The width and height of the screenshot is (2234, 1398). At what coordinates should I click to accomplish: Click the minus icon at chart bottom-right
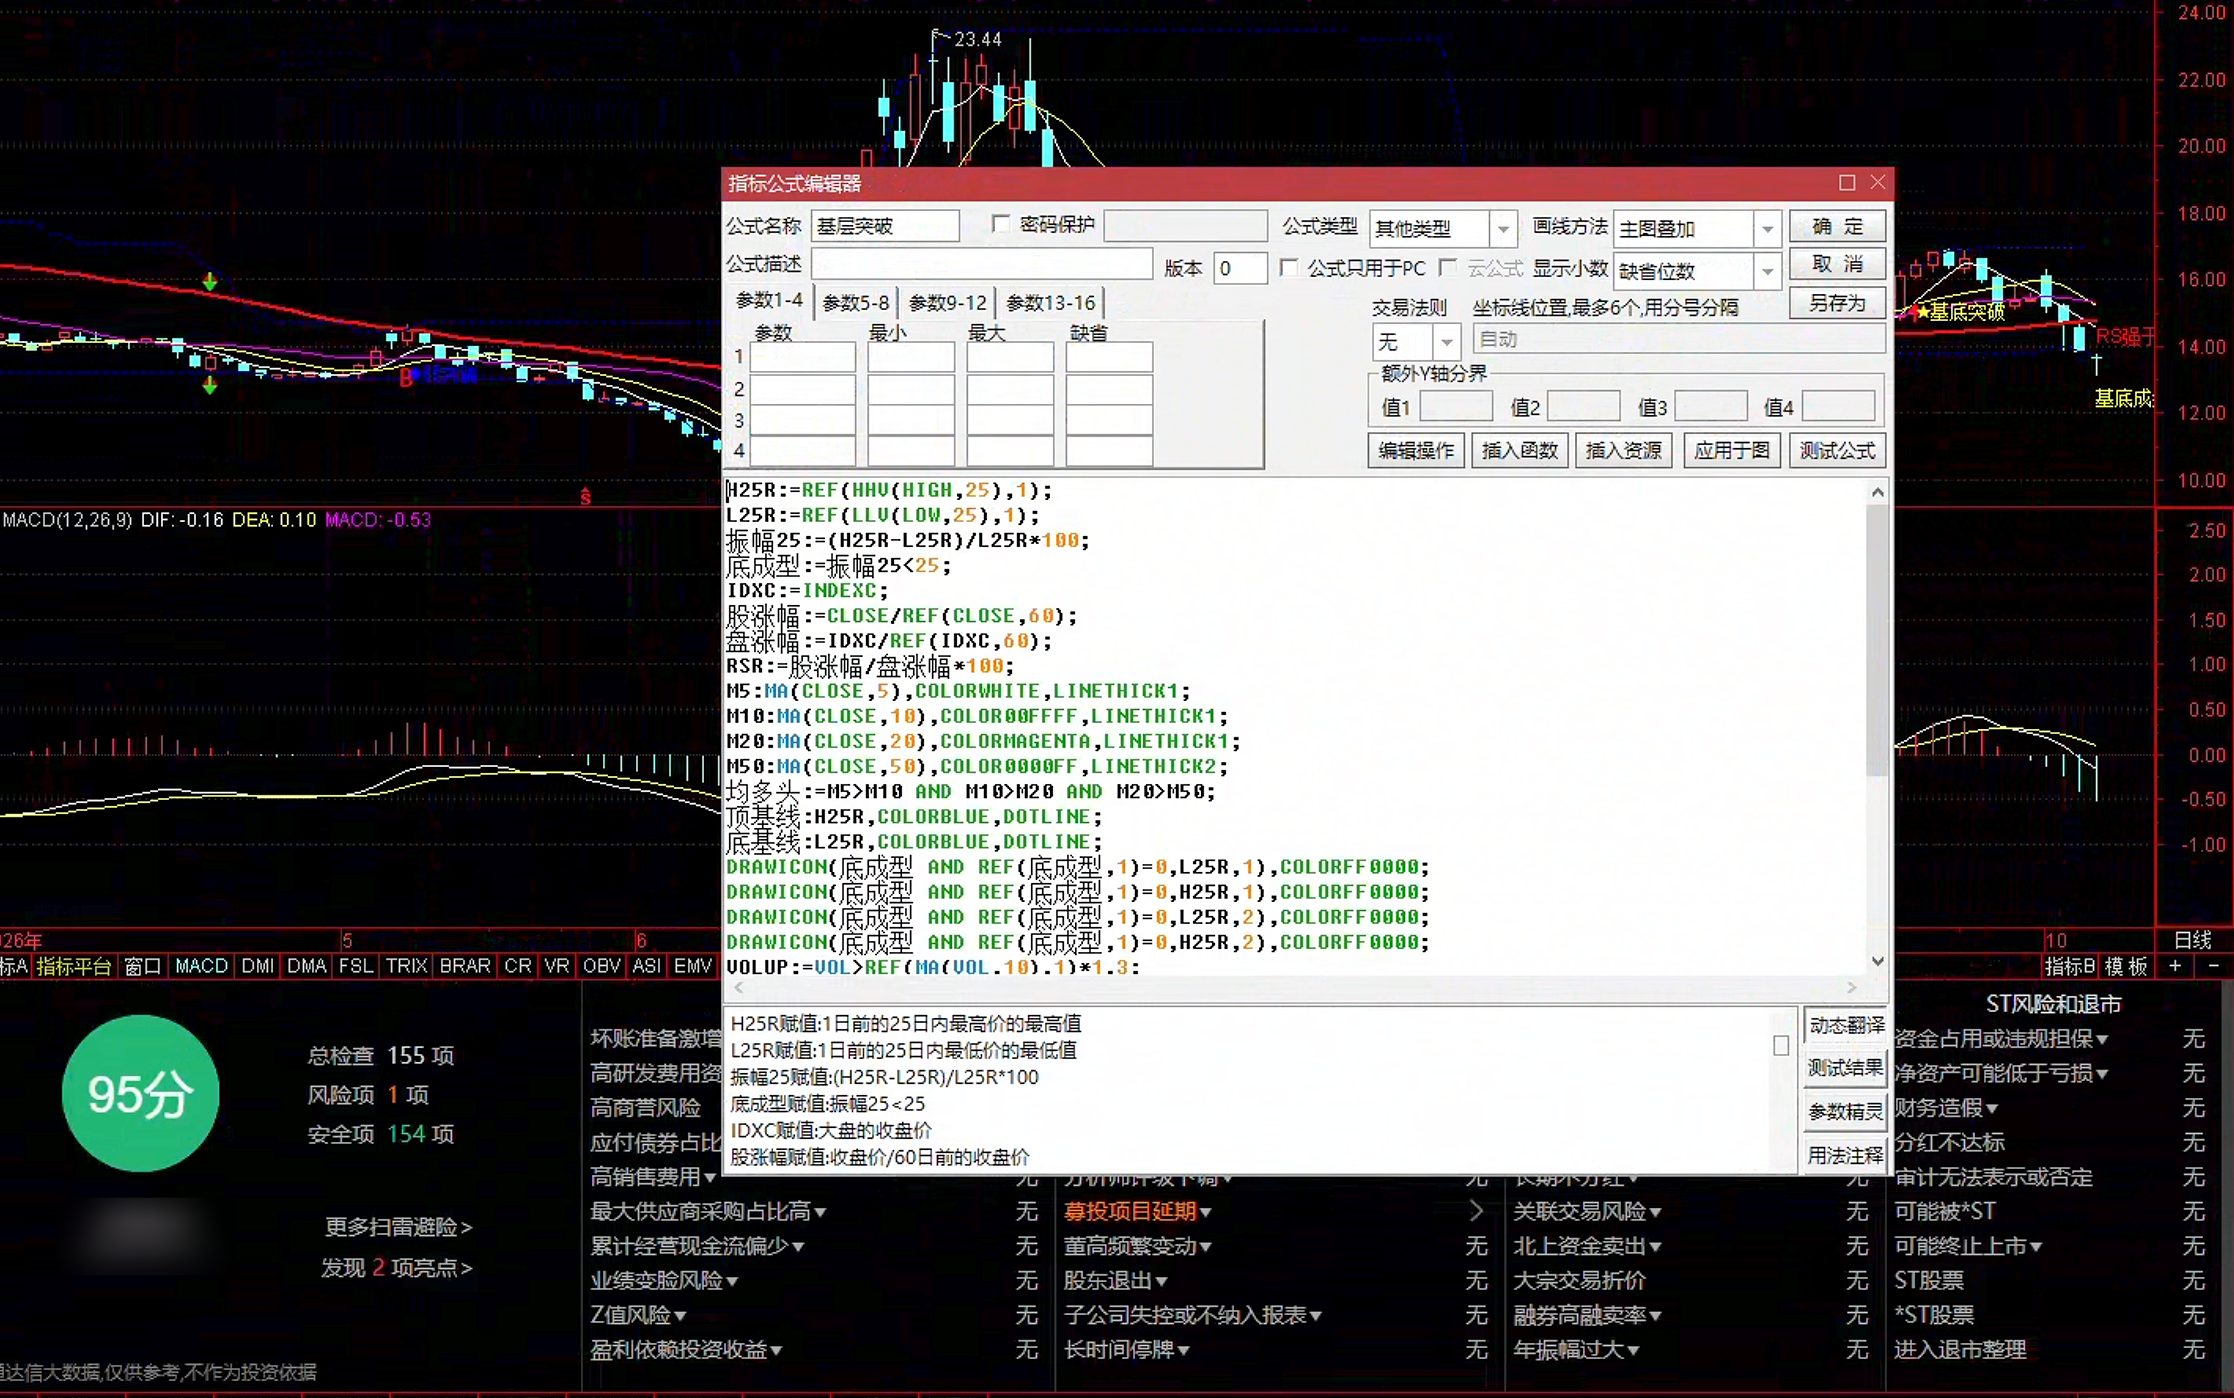pyautogui.click(x=2213, y=966)
